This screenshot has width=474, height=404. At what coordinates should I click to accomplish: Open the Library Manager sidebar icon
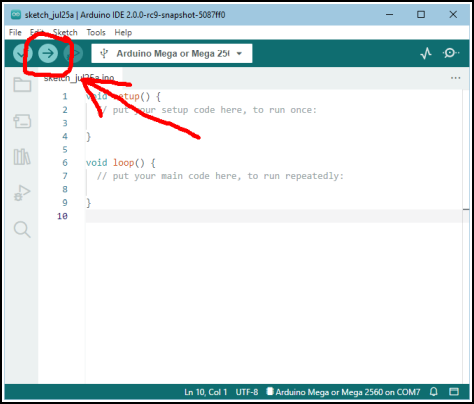(22, 157)
